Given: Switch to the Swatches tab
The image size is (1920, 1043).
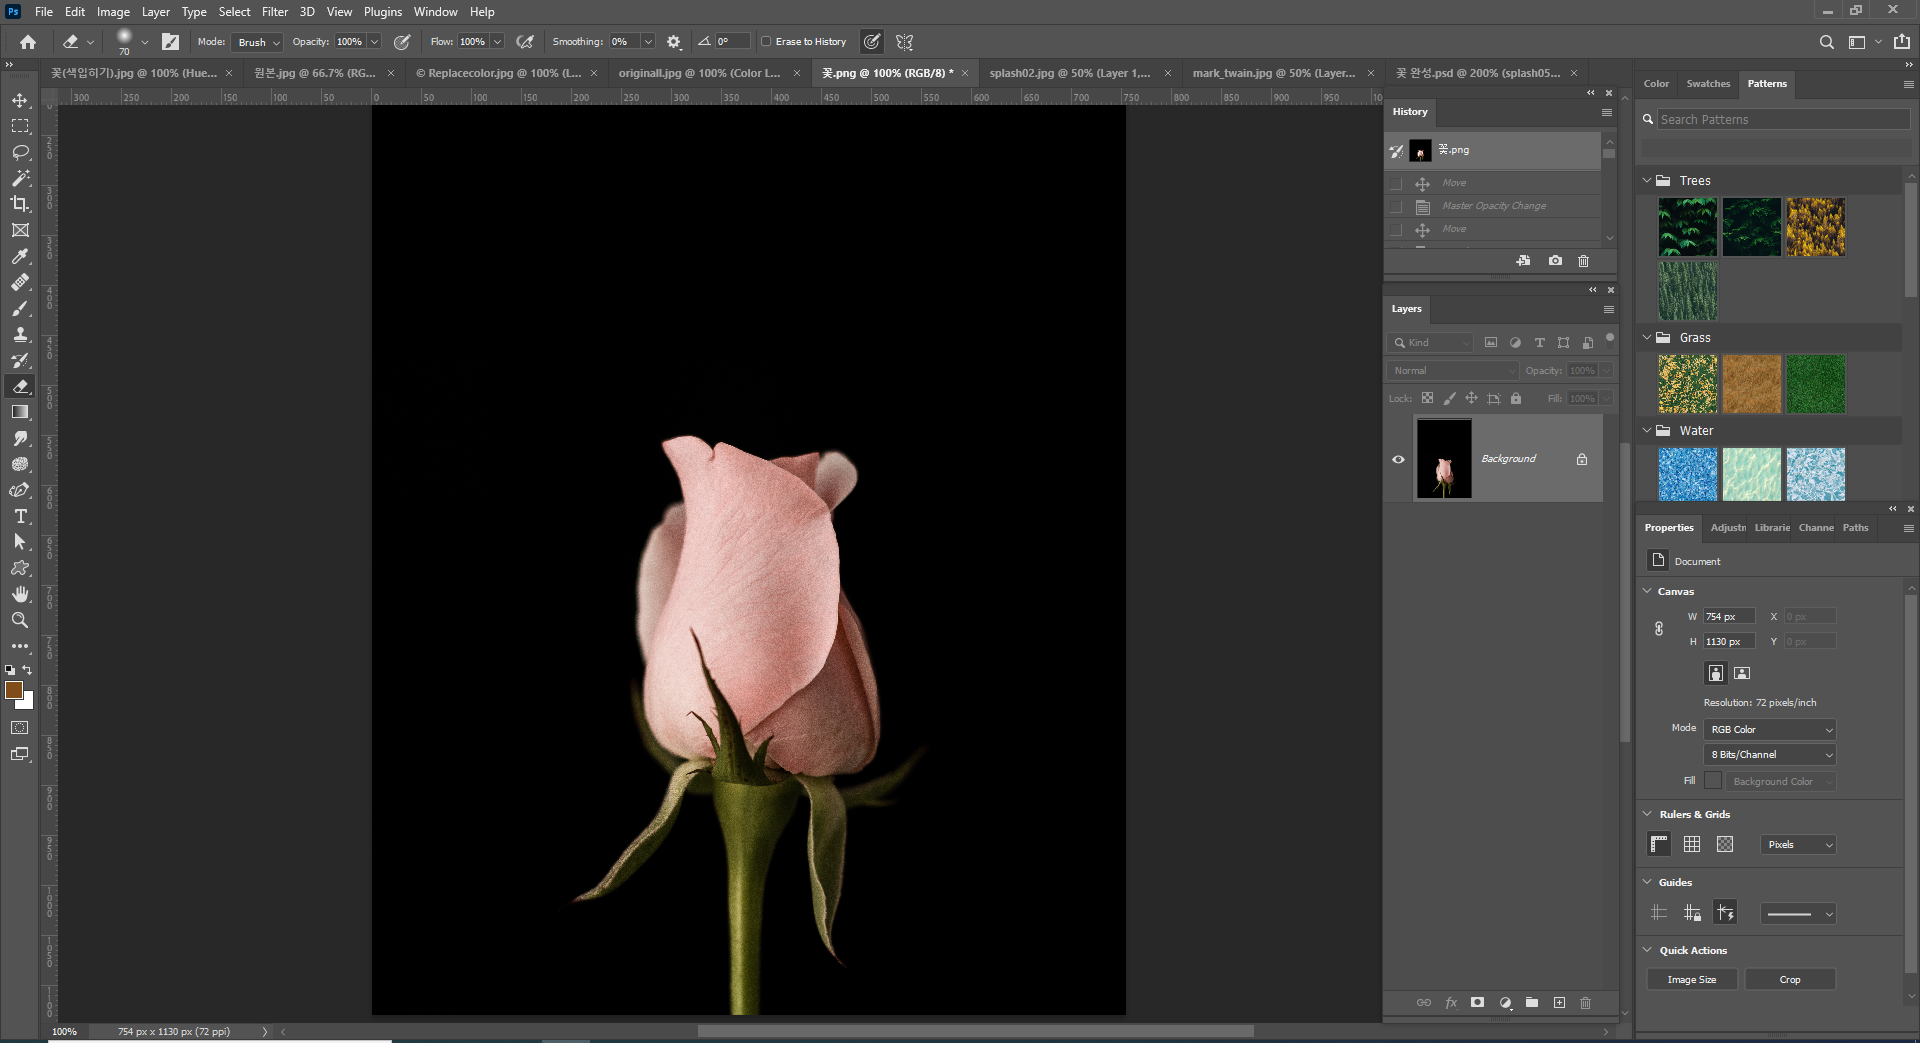Looking at the screenshot, I should pyautogui.click(x=1707, y=84).
